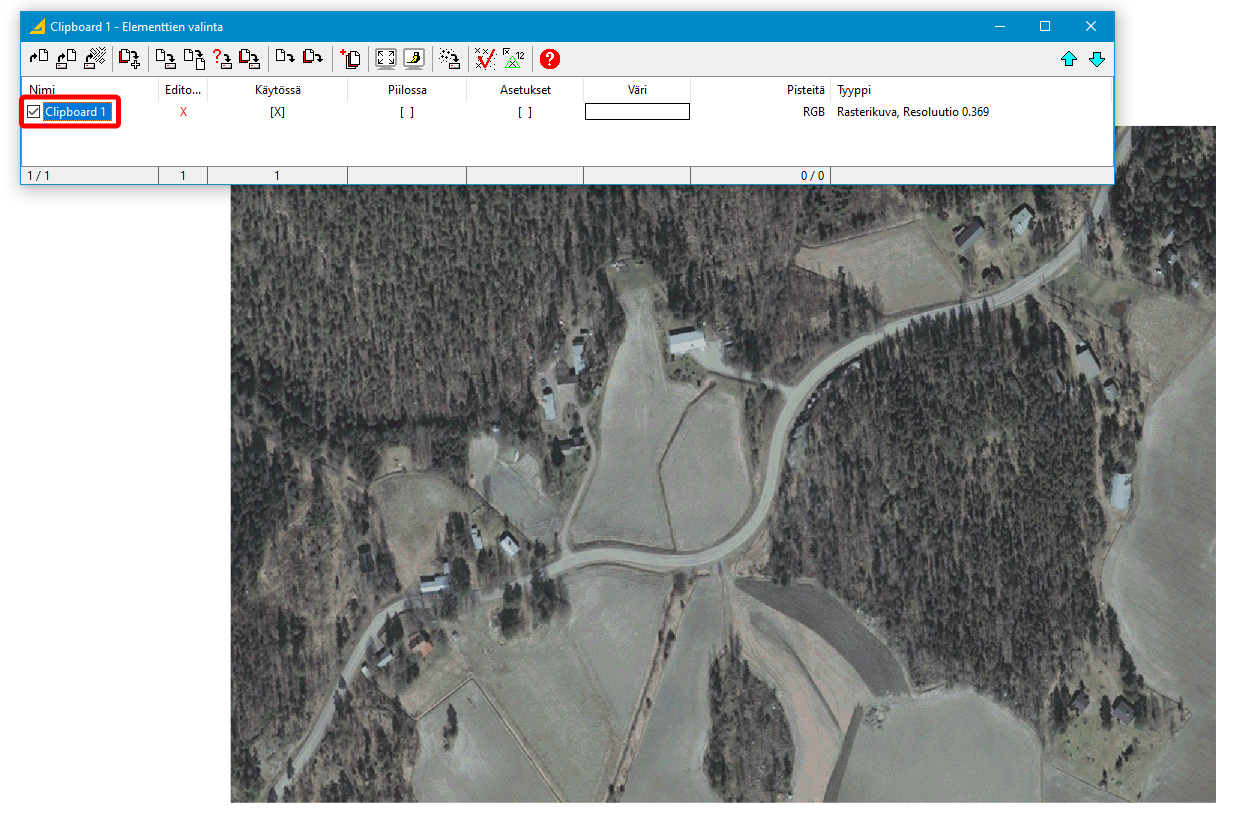Screen dimensions: 1236x823
Task: Uncheck the Clipboard 1 checkbox
Action: tap(34, 112)
